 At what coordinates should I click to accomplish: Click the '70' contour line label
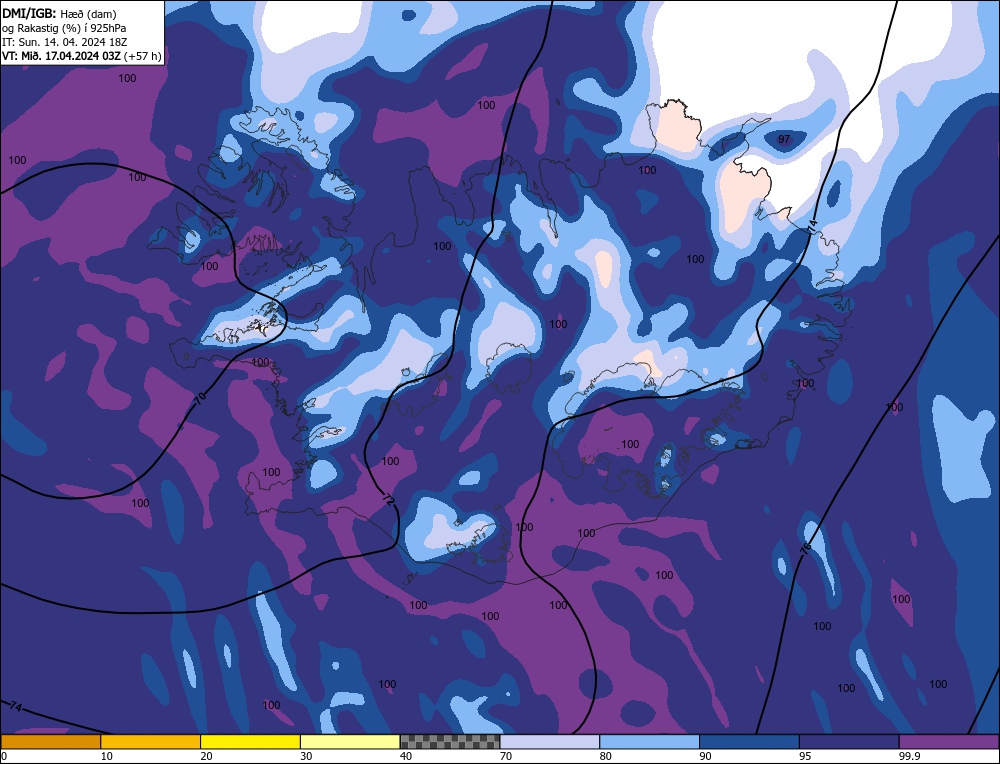[200, 399]
